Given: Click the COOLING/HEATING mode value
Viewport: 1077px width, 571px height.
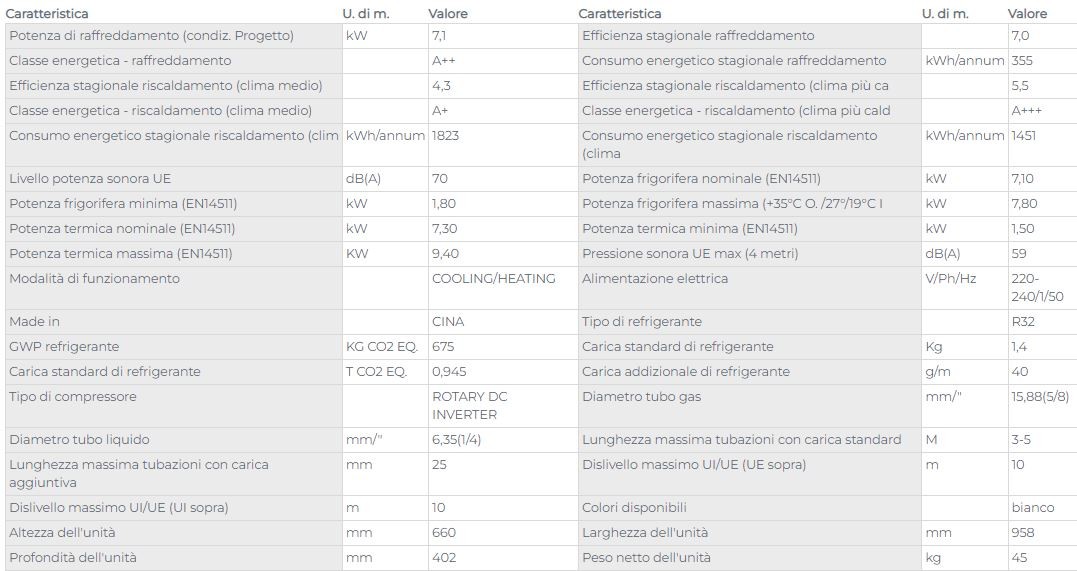Looking at the screenshot, I should click(x=494, y=278).
